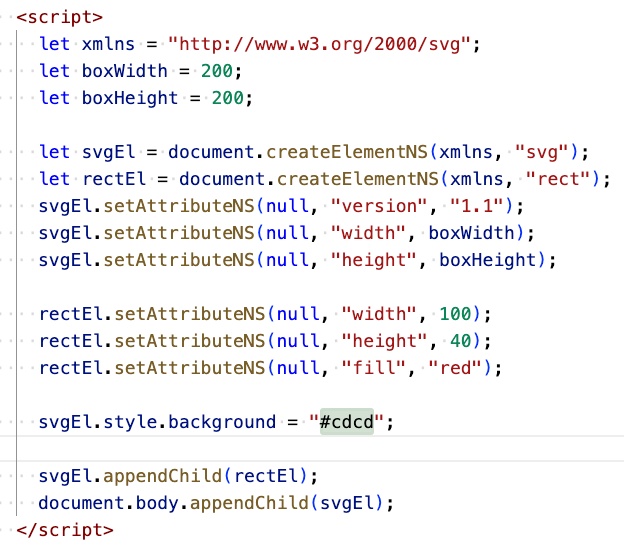
Task: Click createElementNS on the rectEl line
Action: [357, 179]
